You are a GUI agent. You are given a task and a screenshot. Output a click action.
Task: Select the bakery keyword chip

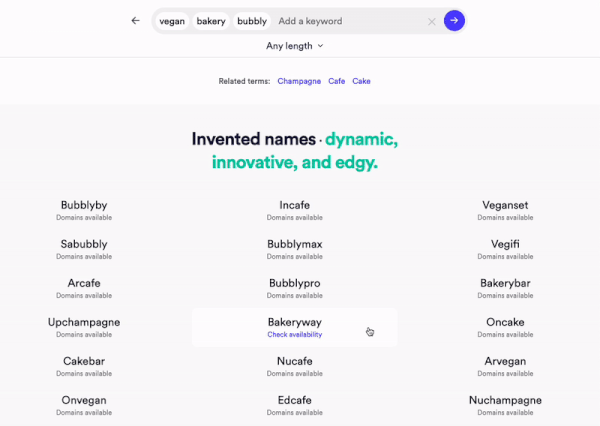[211, 21]
